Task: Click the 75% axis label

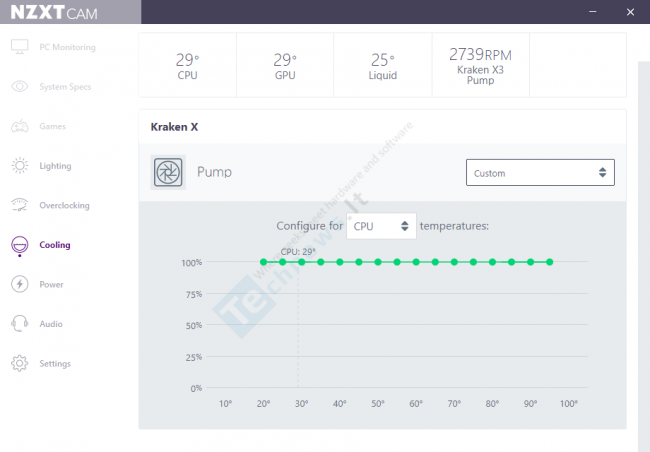Action: [194, 294]
